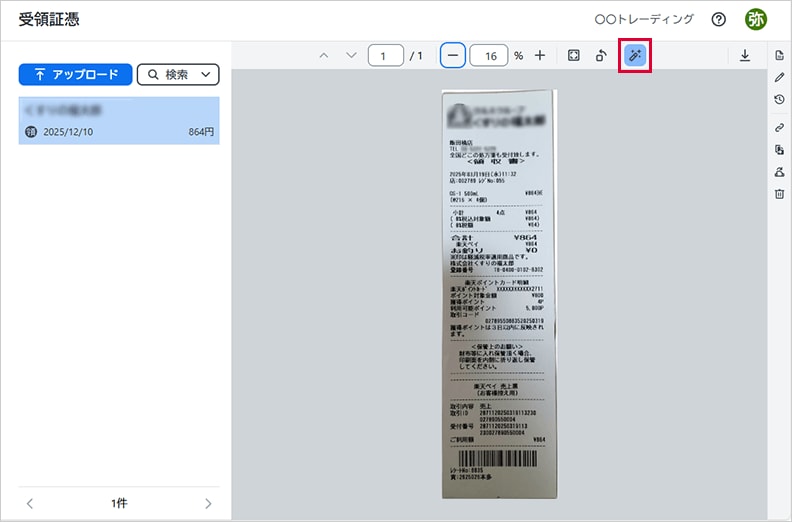Viewport: 792px width, 522px height.
Task: Go to previous page using up chevron
Action: click(x=323, y=56)
